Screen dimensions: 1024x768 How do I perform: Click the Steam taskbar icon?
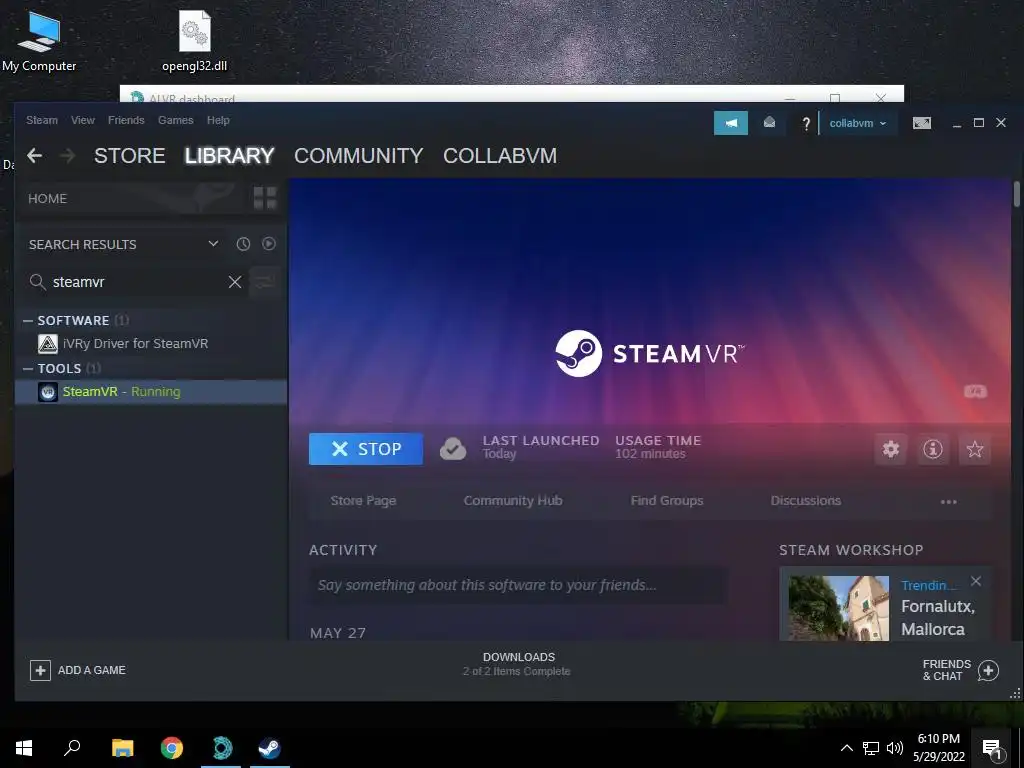pos(270,748)
